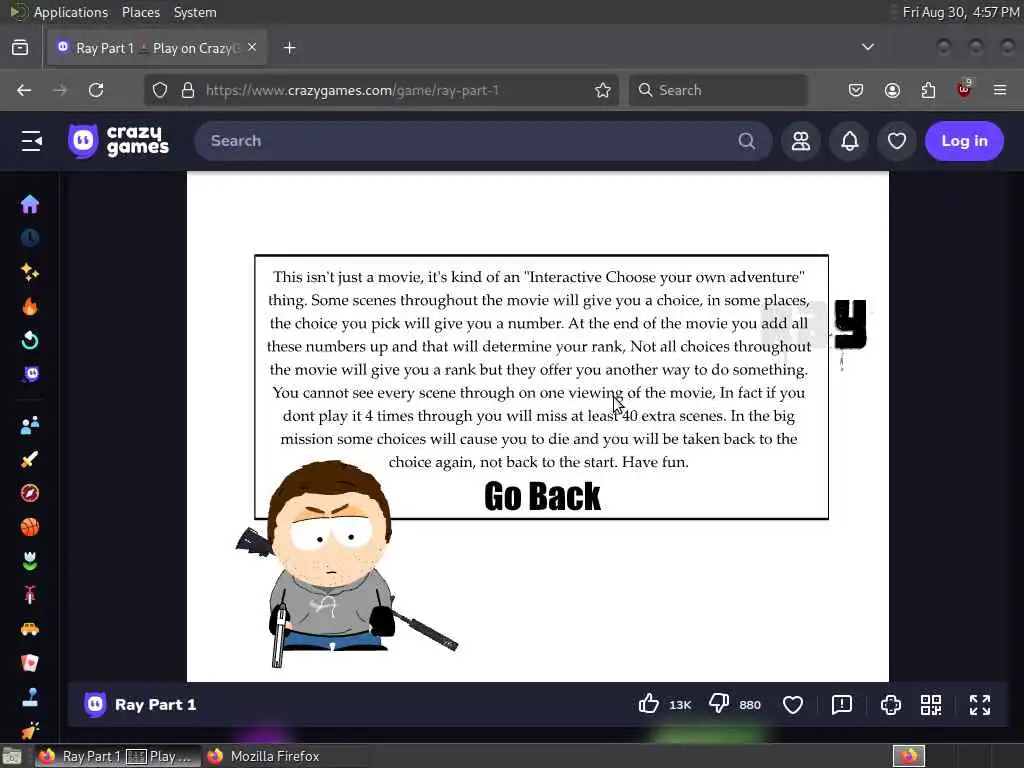Bookmark this page with the star

[603, 90]
